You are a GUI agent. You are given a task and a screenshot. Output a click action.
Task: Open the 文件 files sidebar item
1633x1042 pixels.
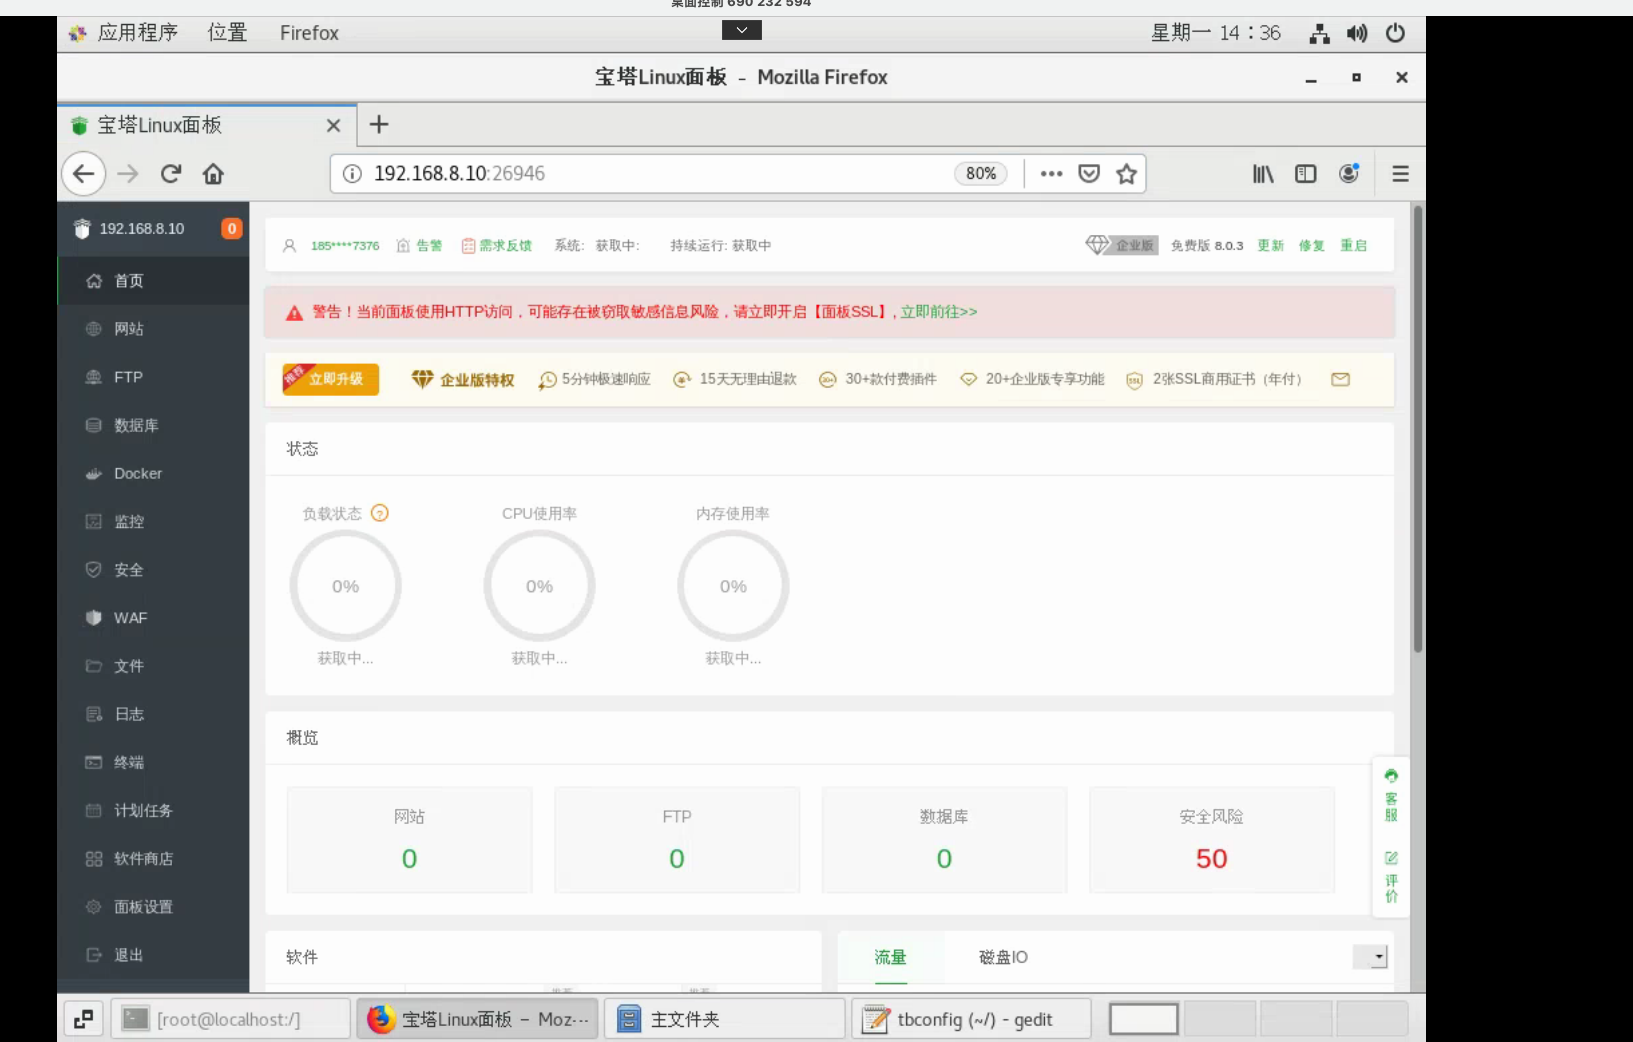point(153,665)
